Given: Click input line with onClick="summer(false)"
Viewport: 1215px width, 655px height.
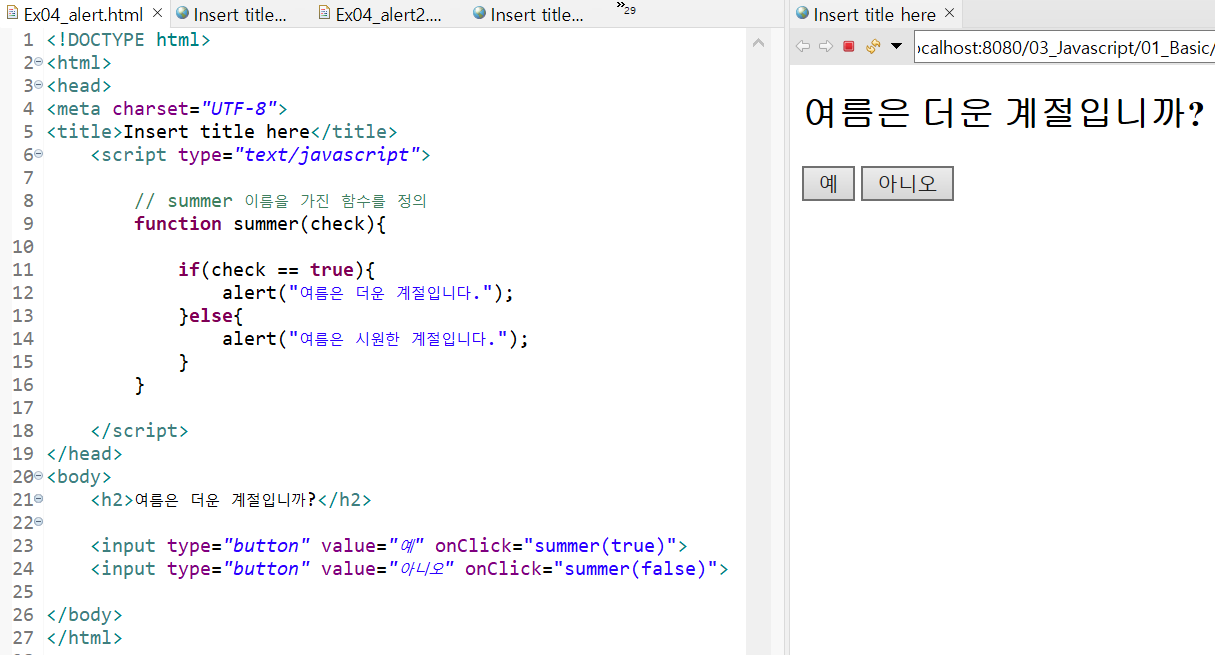Looking at the screenshot, I should click(x=409, y=569).
